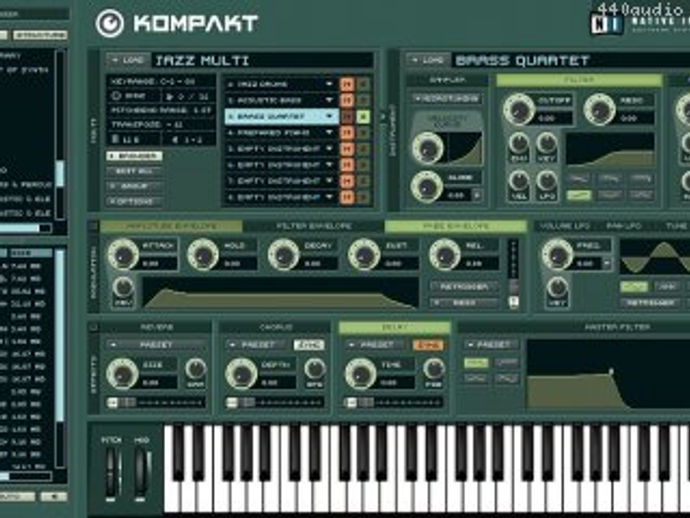This screenshot has height=518, width=690.
Task: Click the filter Reso knob
Action: [599, 109]
